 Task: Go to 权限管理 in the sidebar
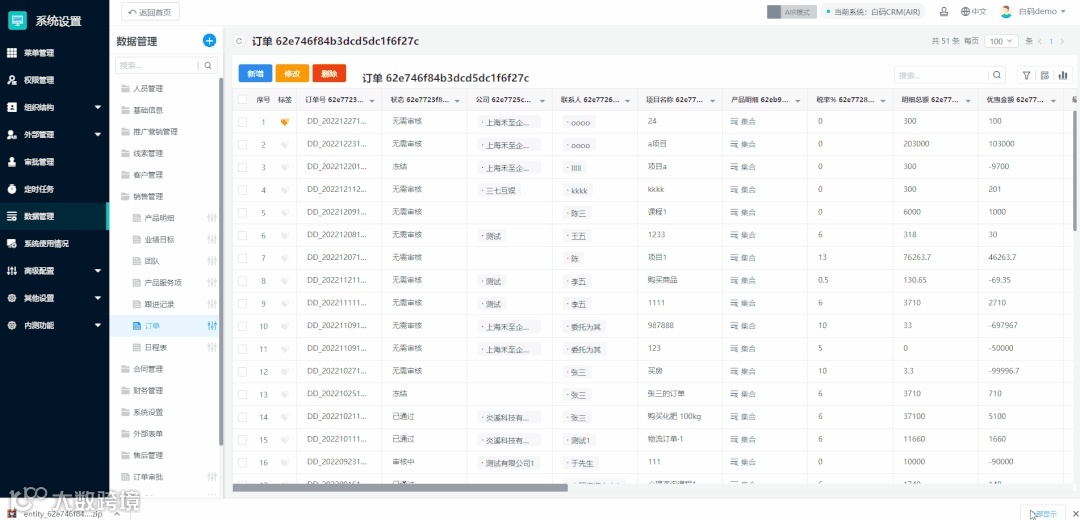pos(54,81)
